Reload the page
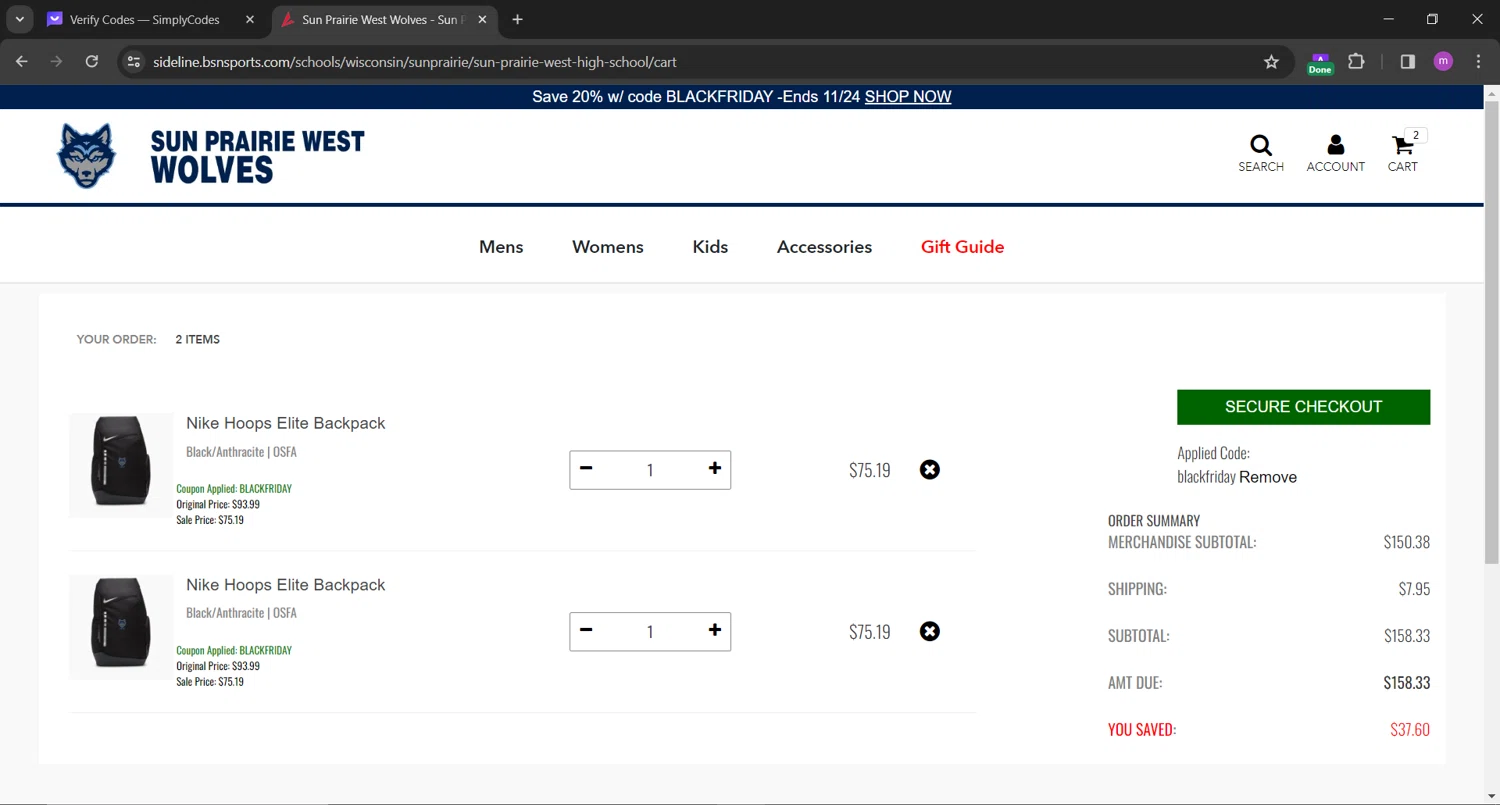The height and width of the screenshot is (805, 1500). 92,62
